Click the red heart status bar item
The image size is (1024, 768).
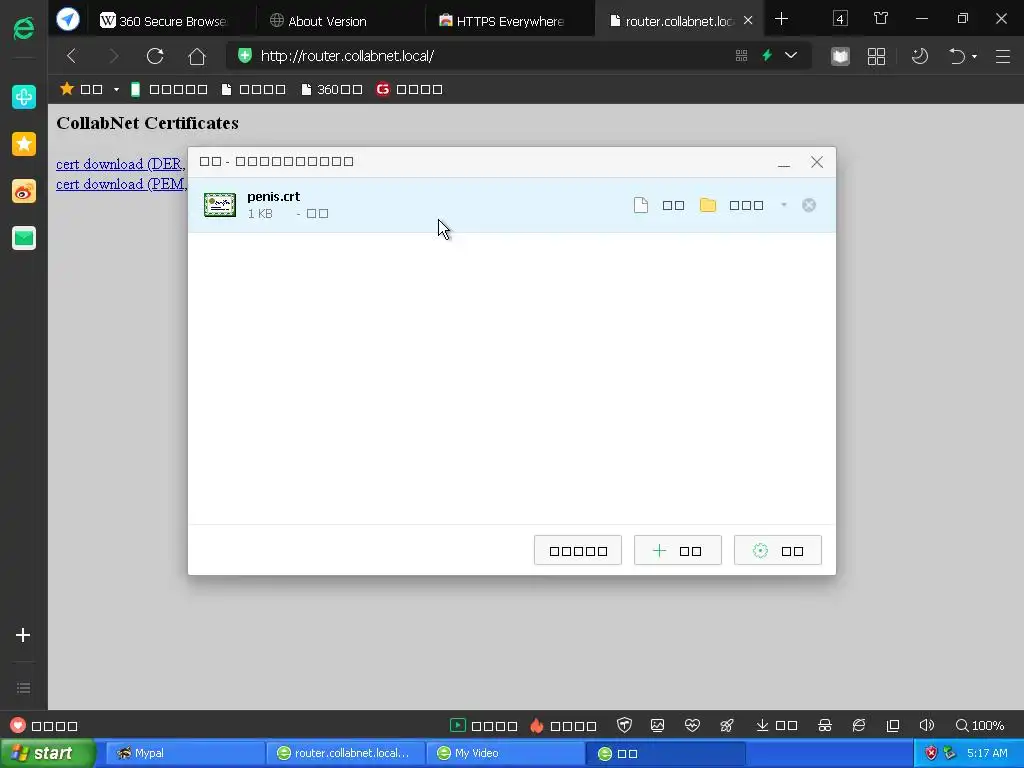44,726
